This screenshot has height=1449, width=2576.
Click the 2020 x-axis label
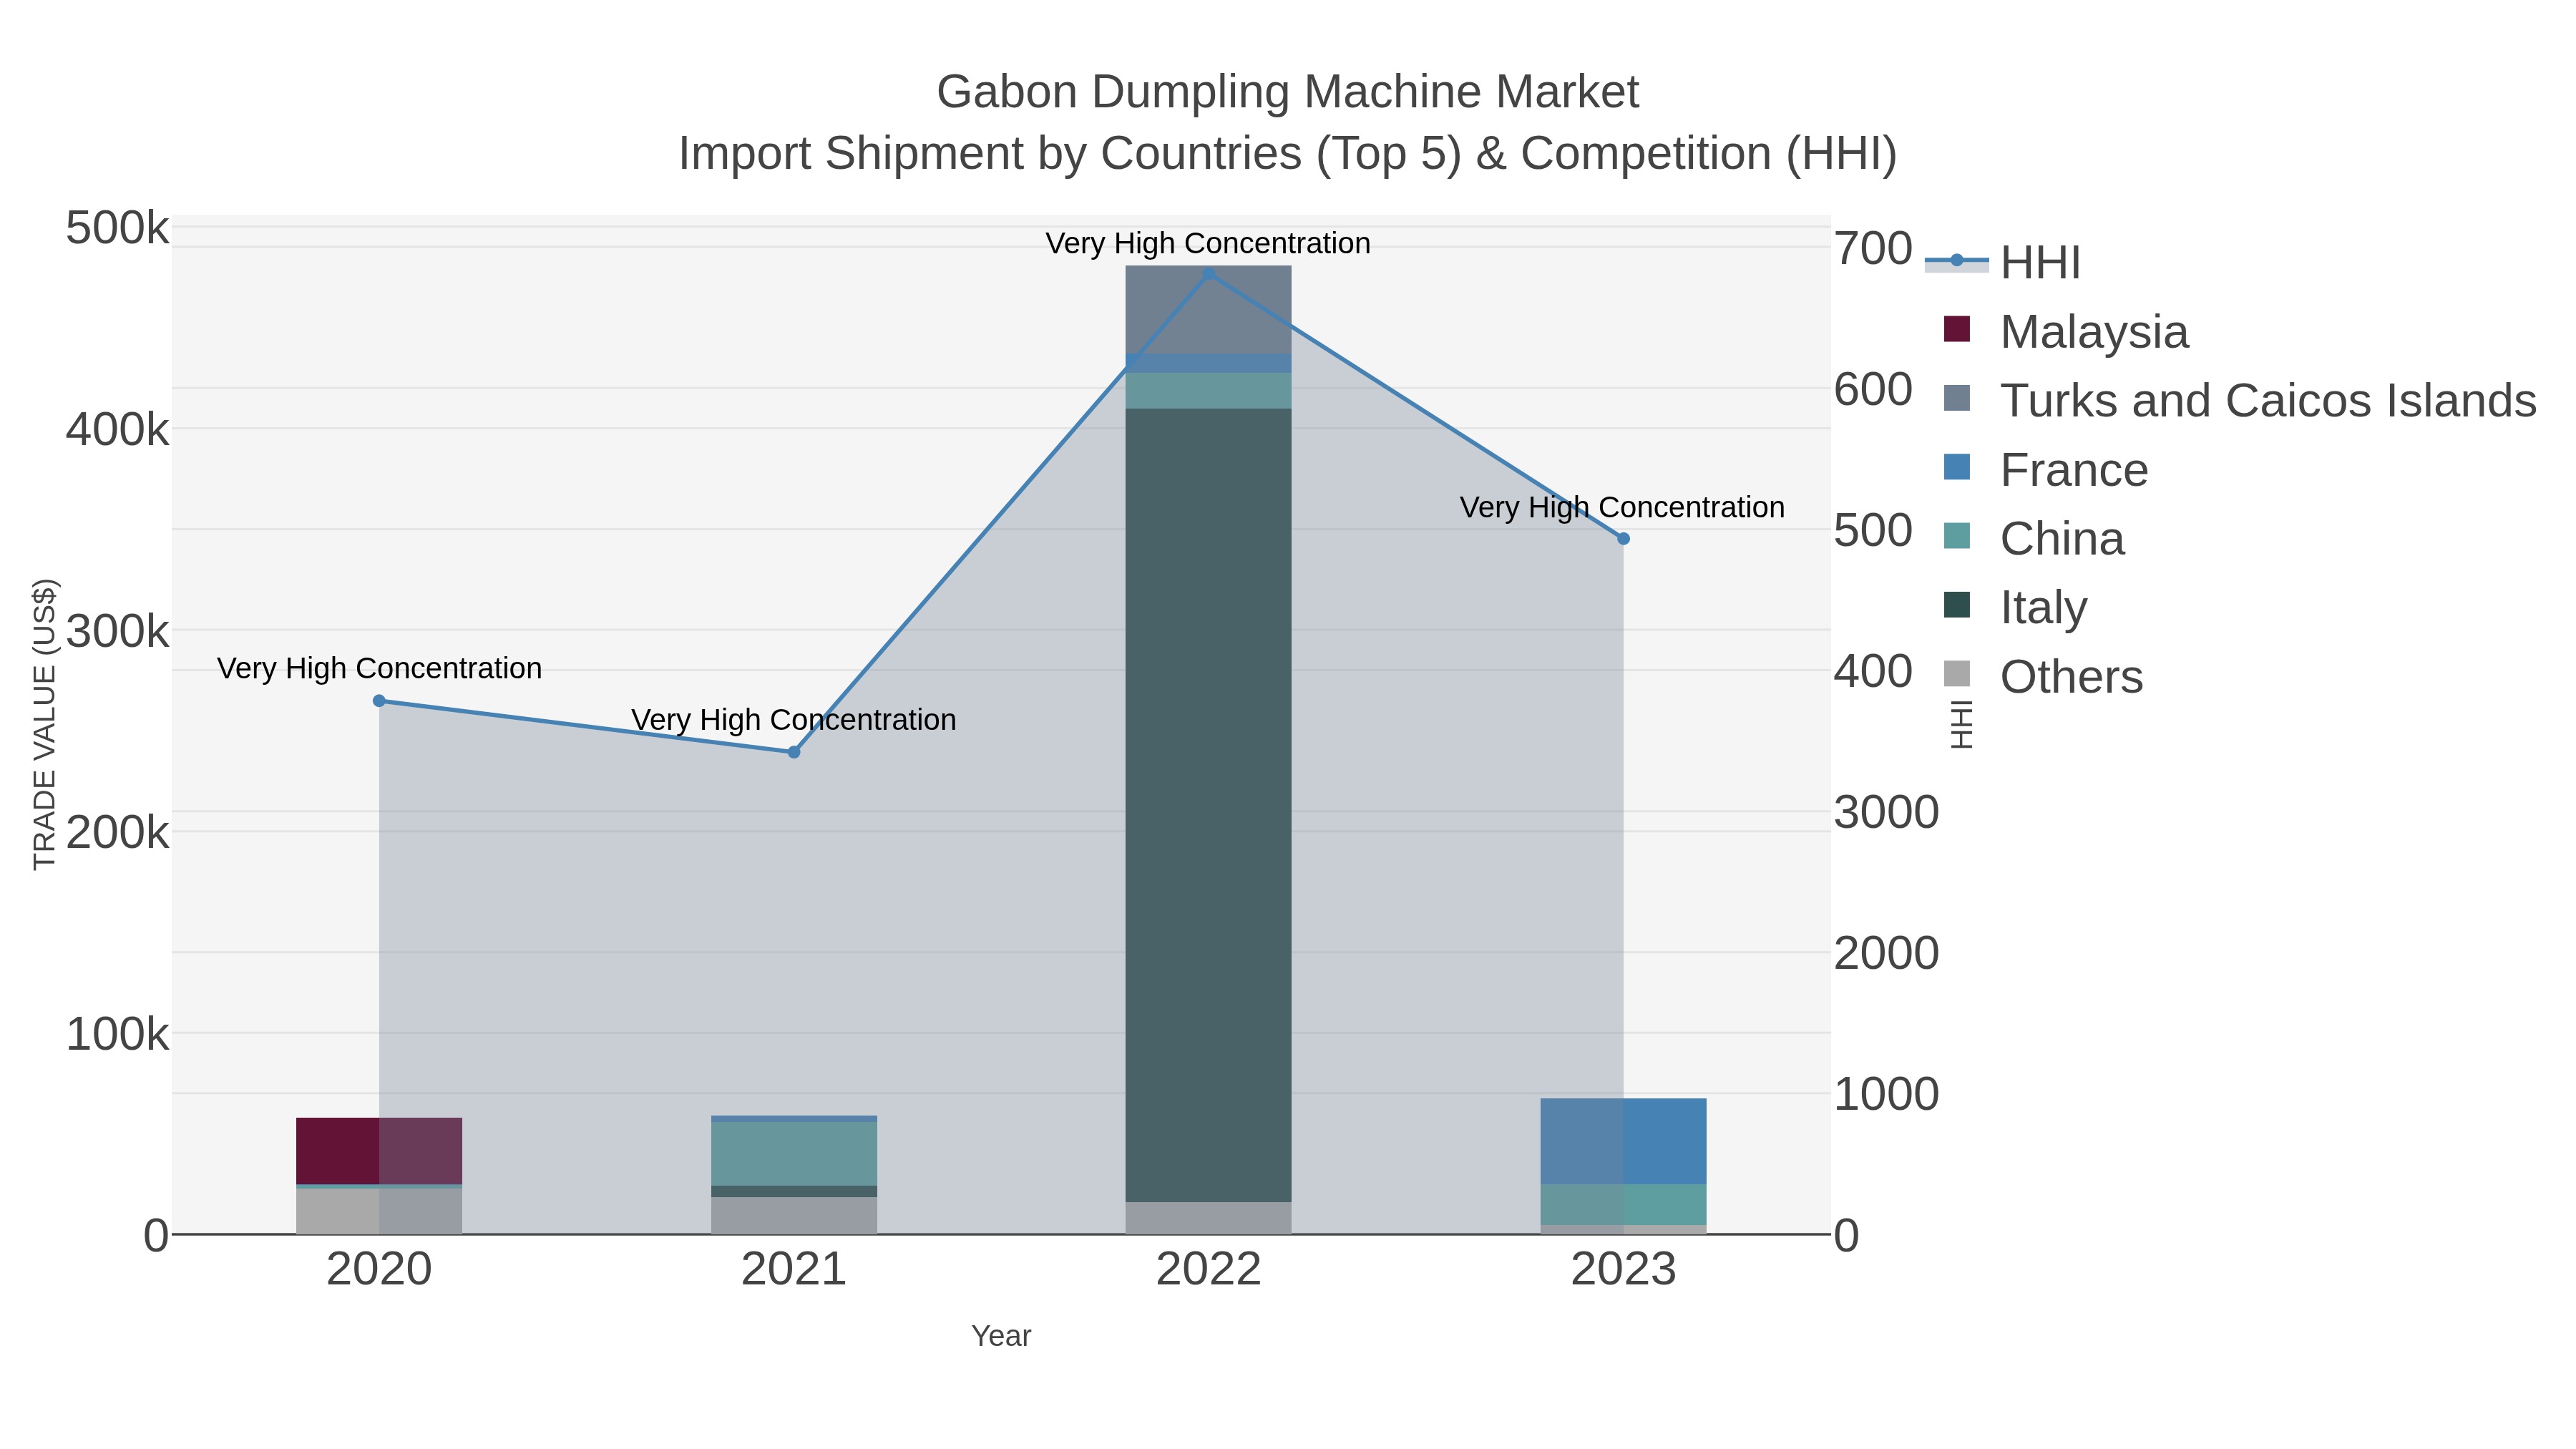pyautogui.click(x=379, y=1270)
